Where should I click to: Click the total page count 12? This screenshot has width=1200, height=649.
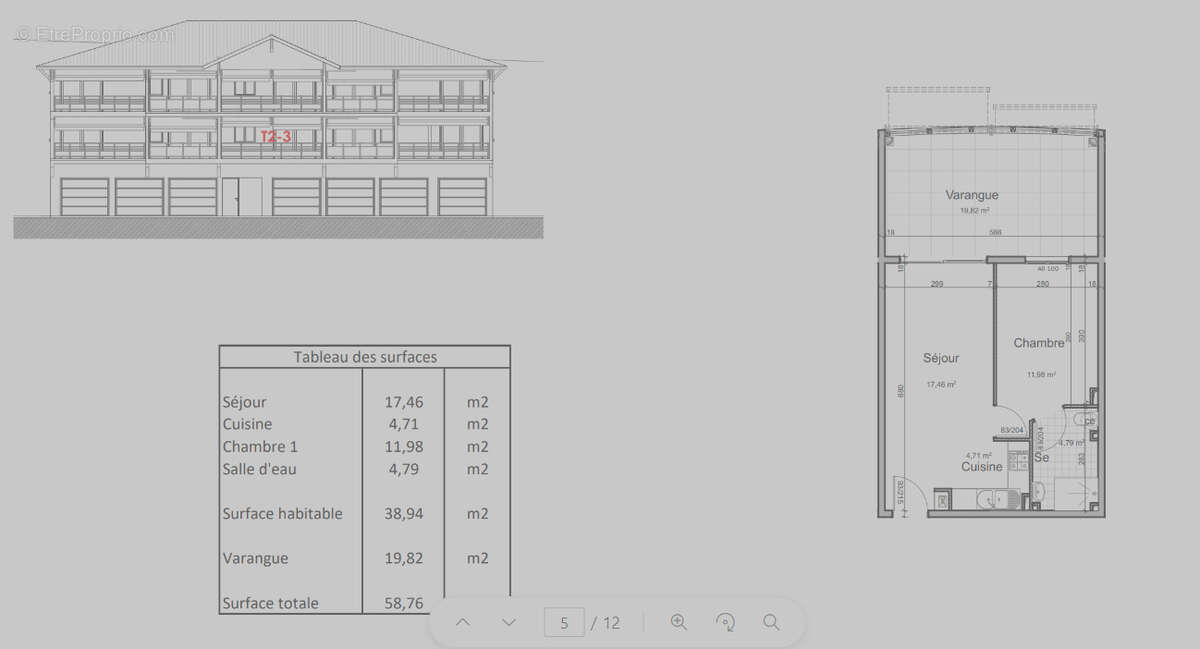click(611, 623)
